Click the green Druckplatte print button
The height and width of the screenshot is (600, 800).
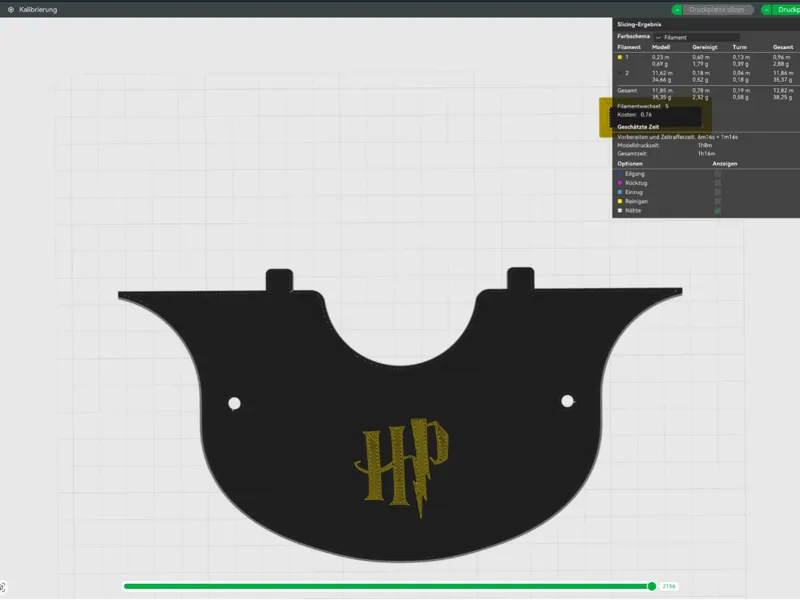tap(788, 10)
